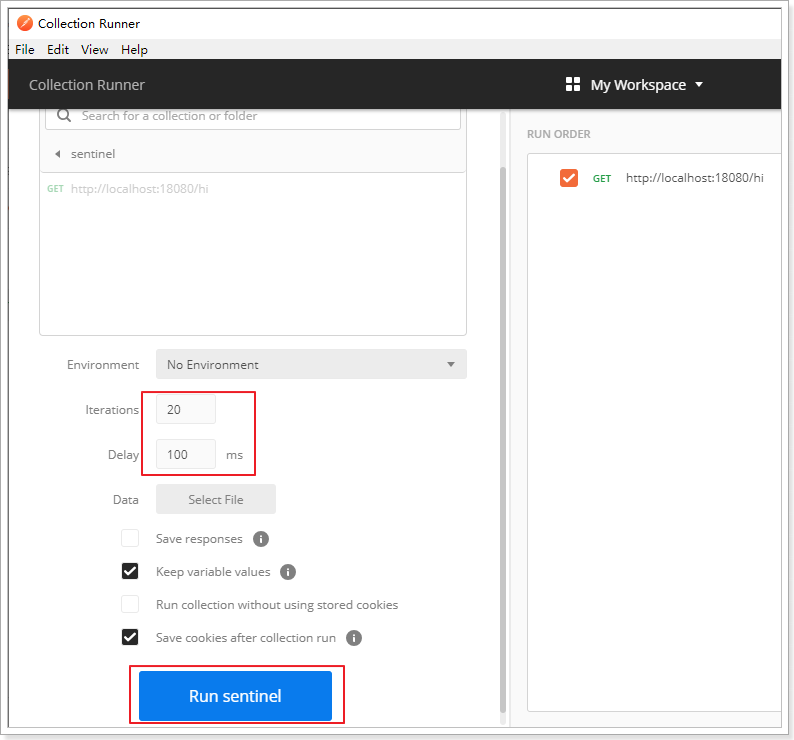Enable the Save responses checkbox
The image size is (794, 740).
point(130,539)
